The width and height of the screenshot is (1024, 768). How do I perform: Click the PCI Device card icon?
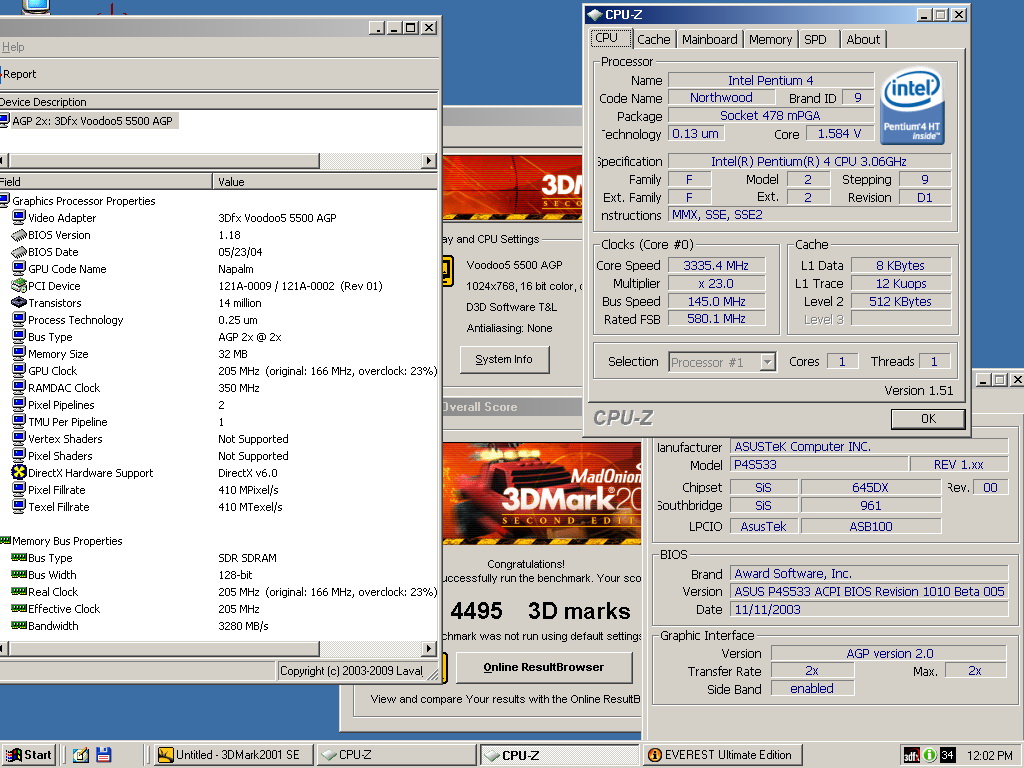tap(19, 285)
